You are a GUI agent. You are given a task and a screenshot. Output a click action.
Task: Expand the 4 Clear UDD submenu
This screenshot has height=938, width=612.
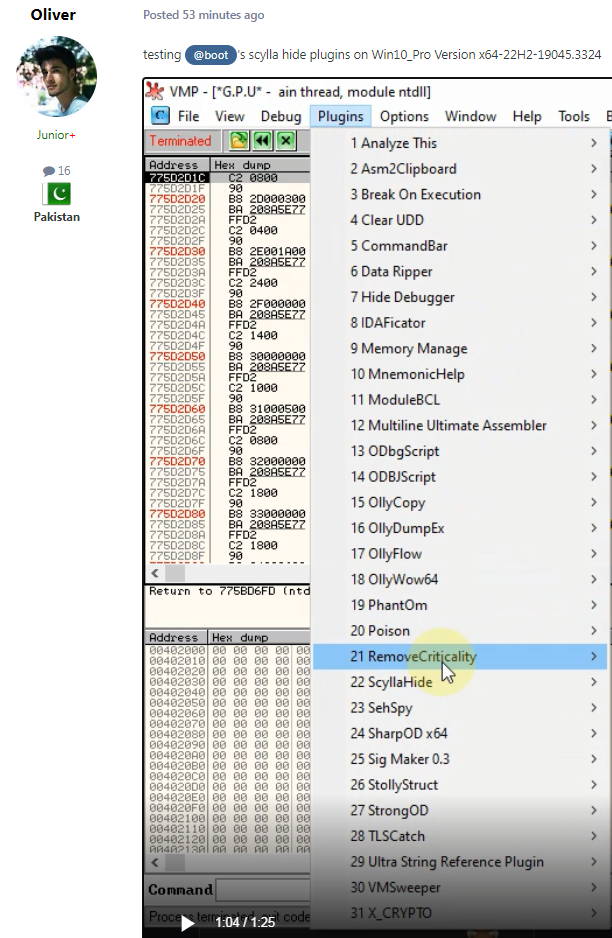(460, 220)
